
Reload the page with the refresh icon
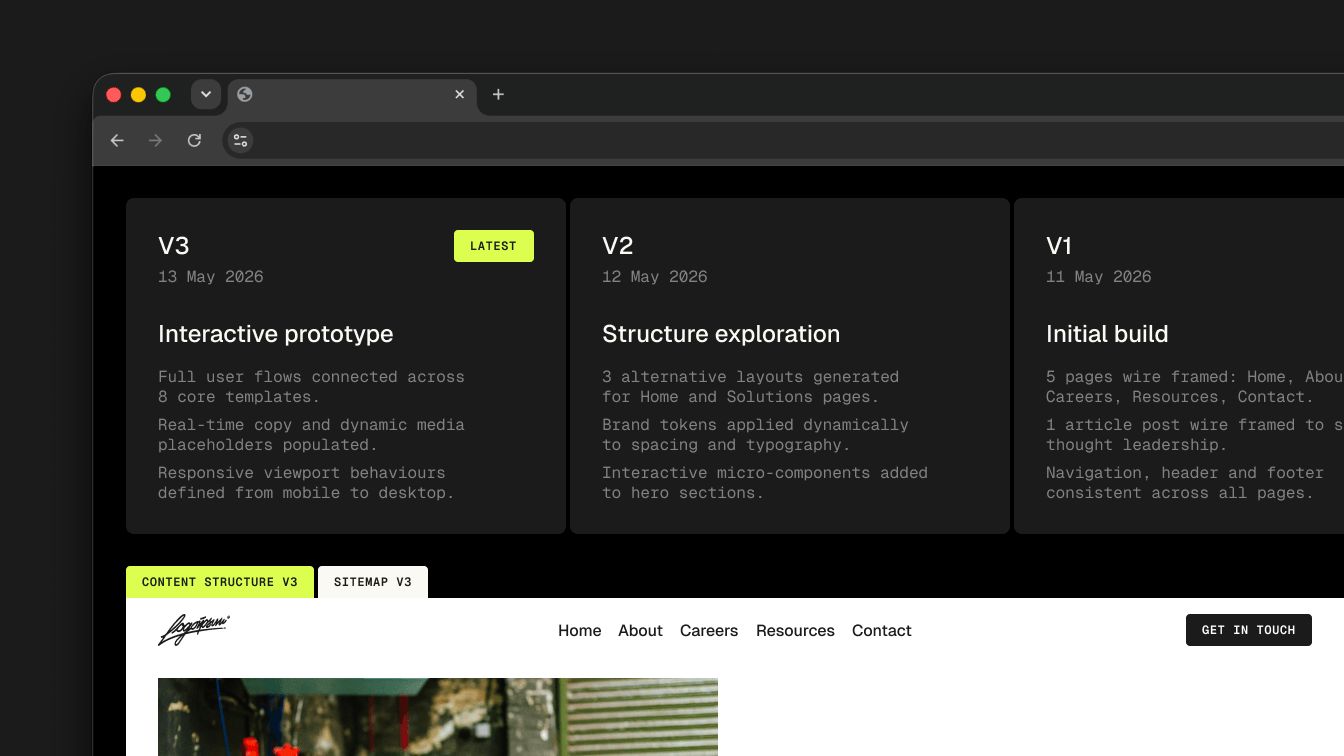pos(194,141)
